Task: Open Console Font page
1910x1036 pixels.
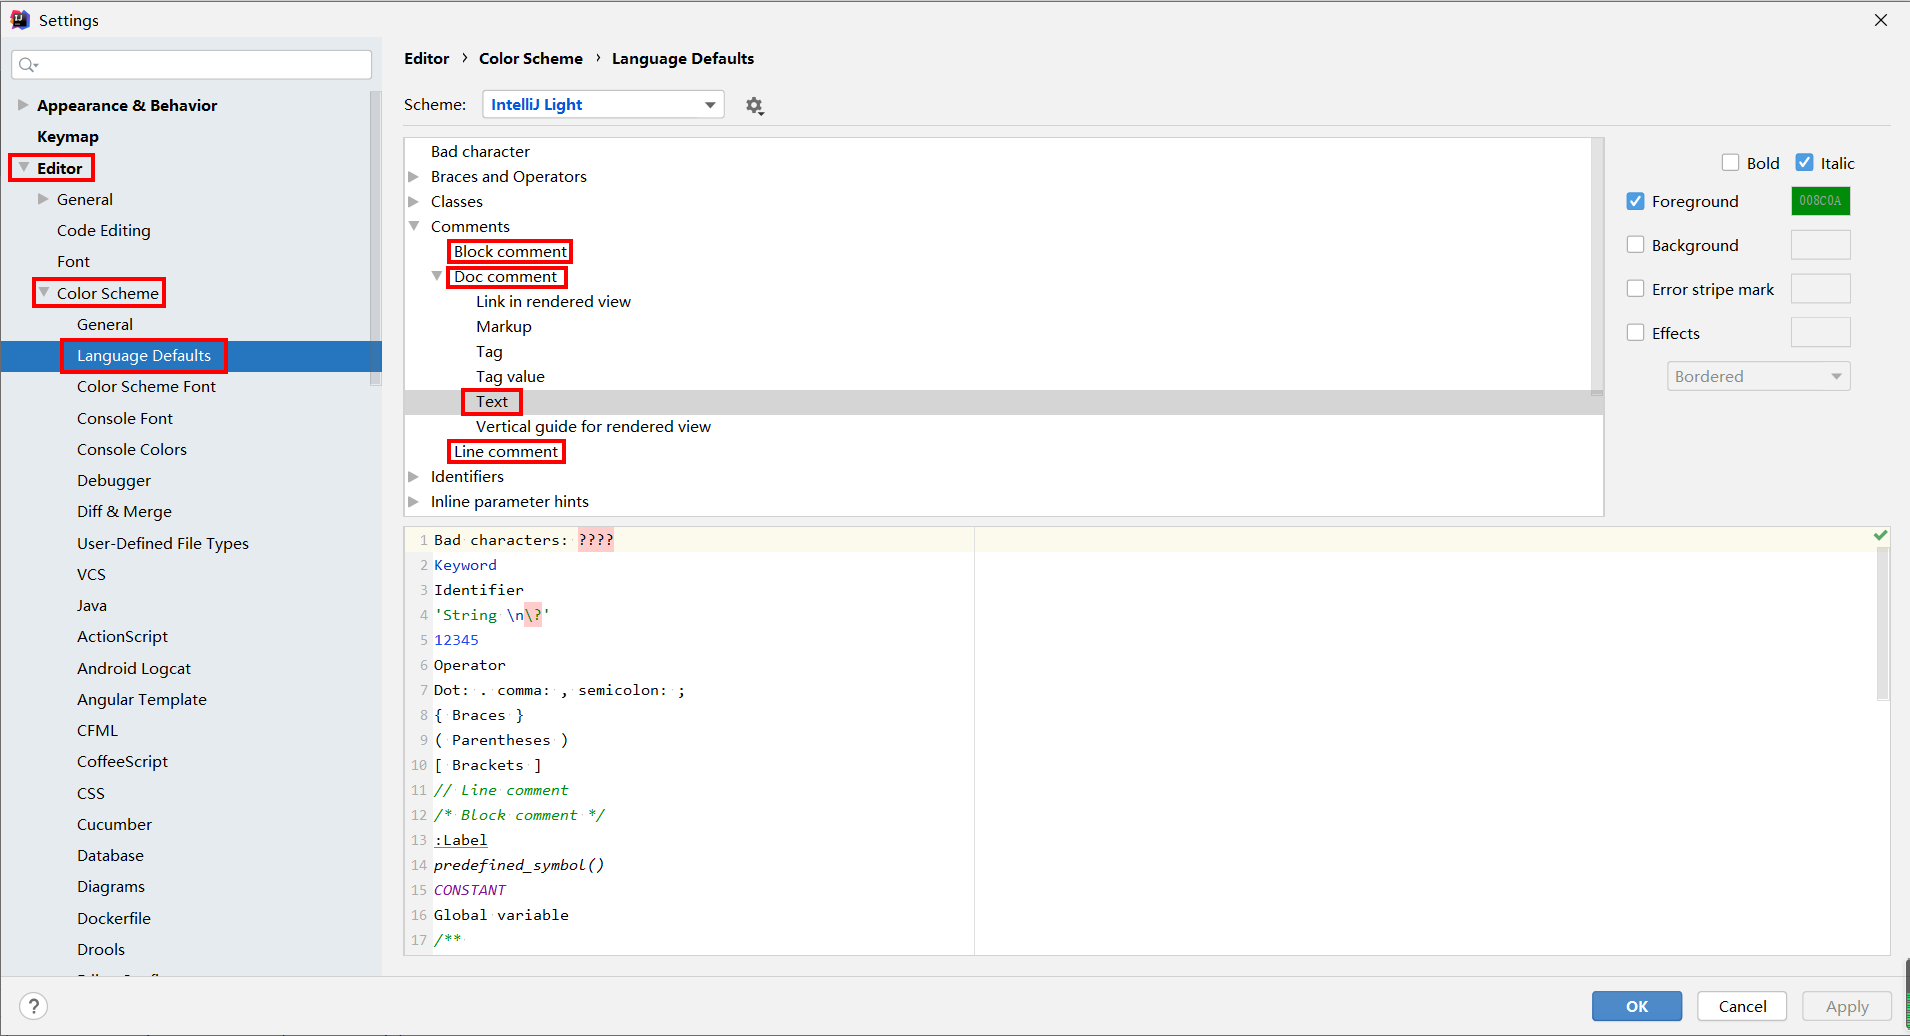Action: [125, 418]
